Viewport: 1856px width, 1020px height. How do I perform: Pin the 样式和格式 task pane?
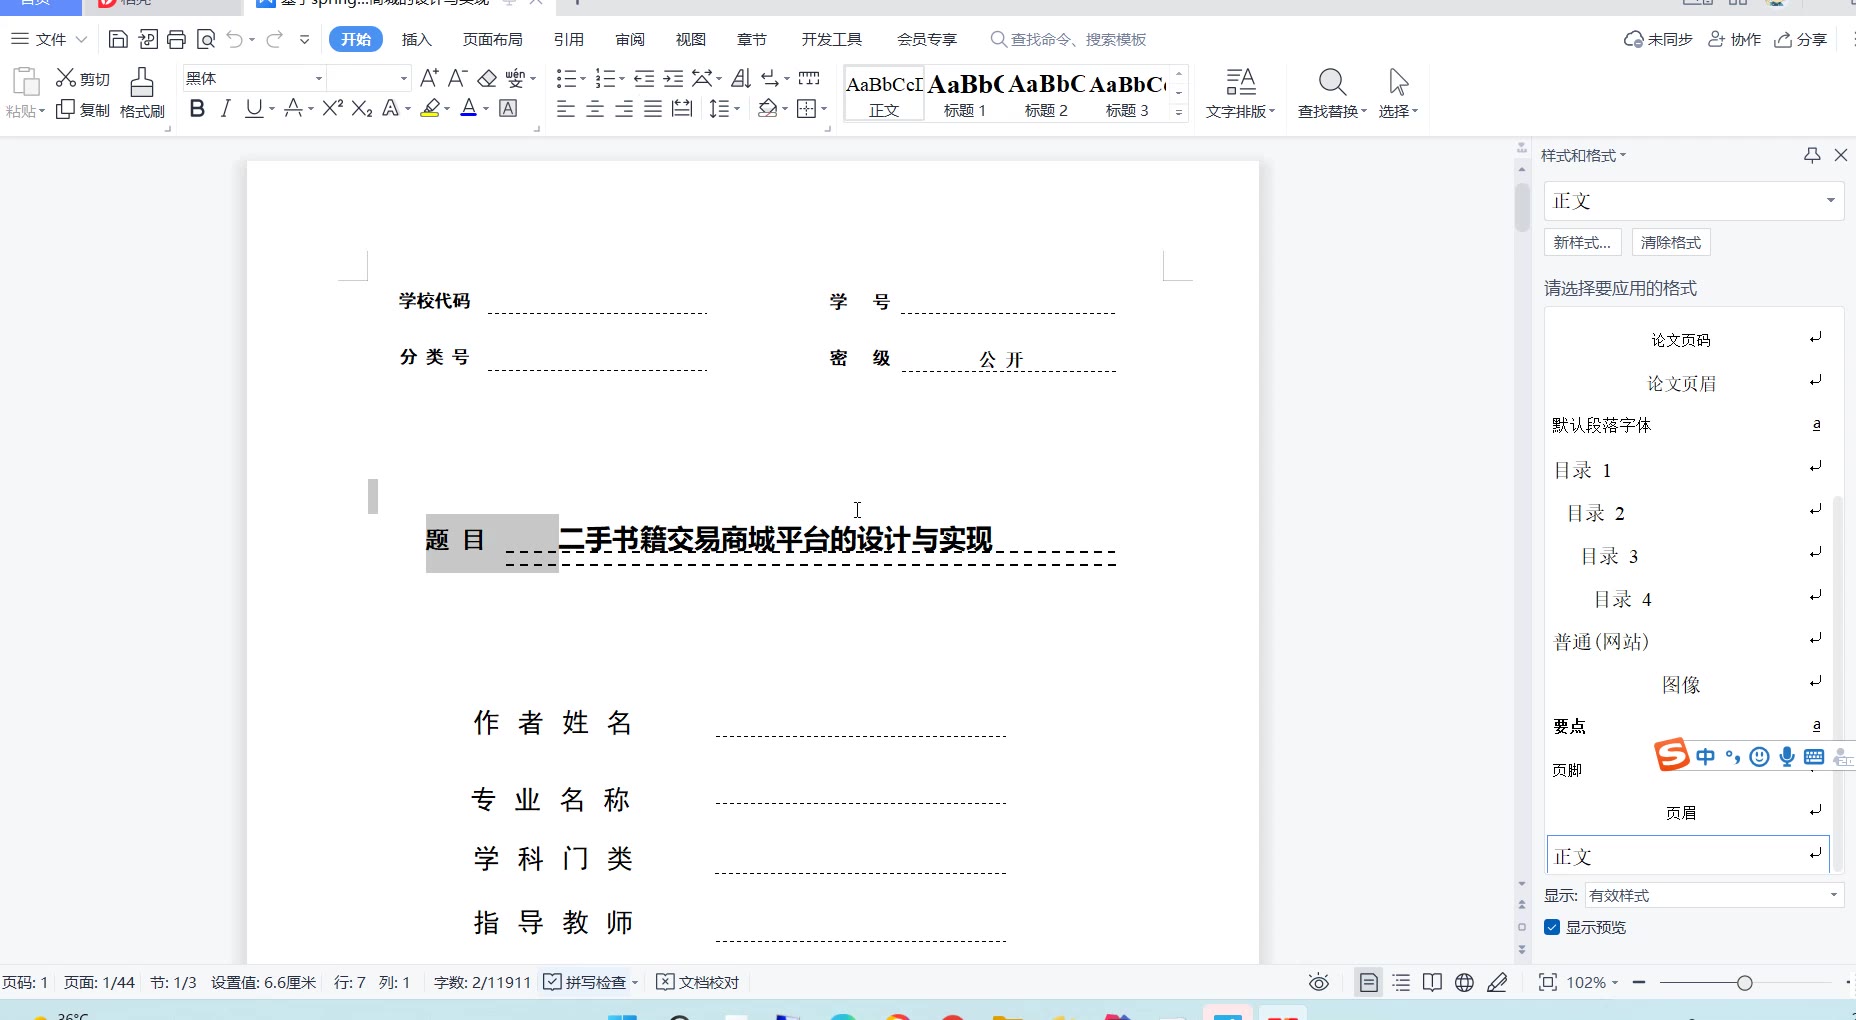coord(1812,155)
